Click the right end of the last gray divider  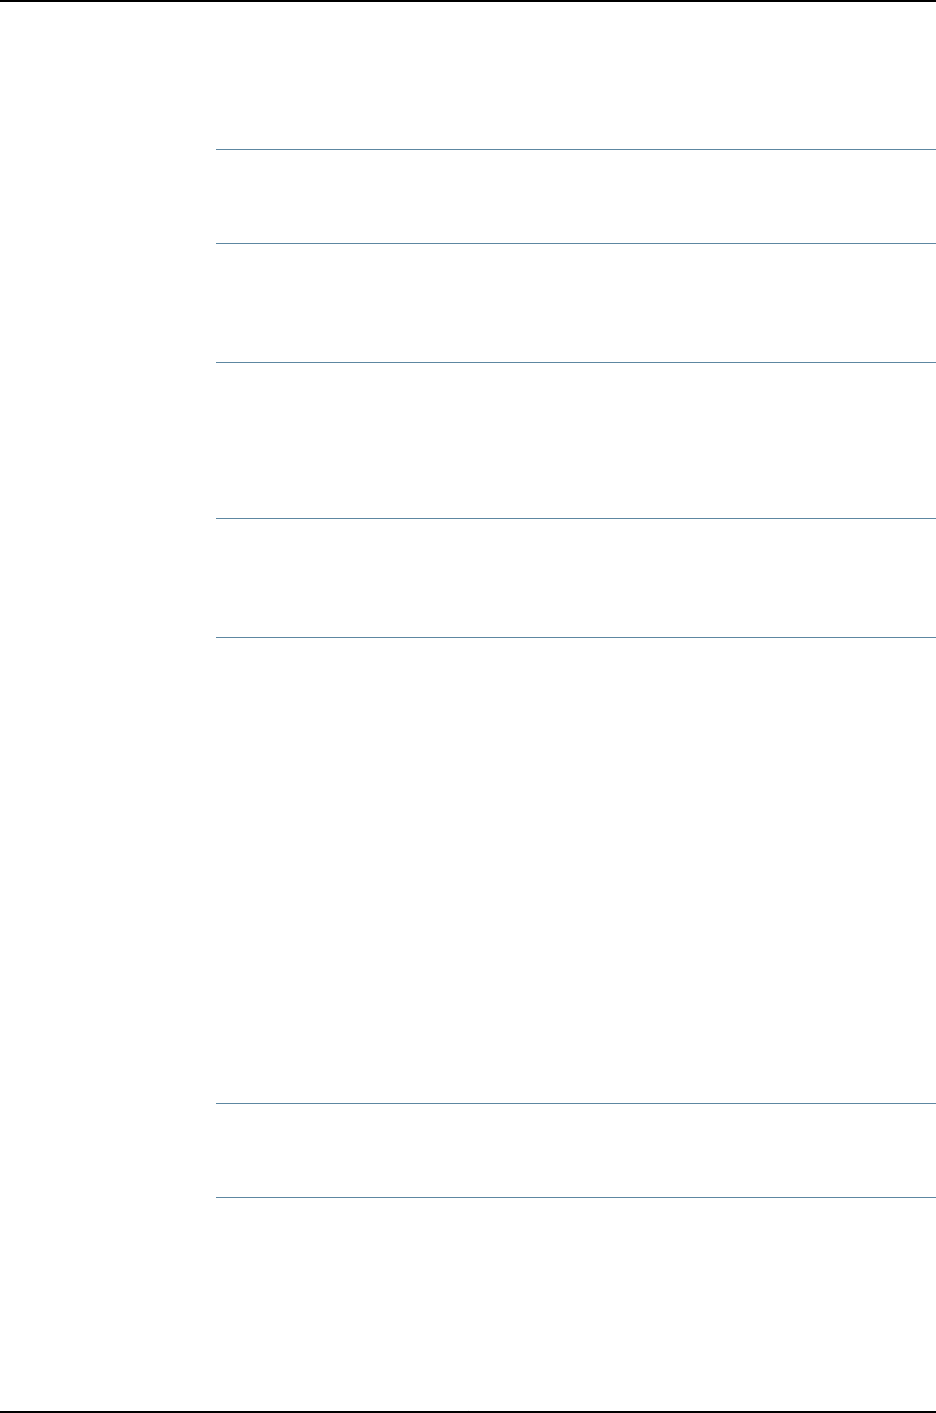pyautogui.click(x=931, y=1197)
